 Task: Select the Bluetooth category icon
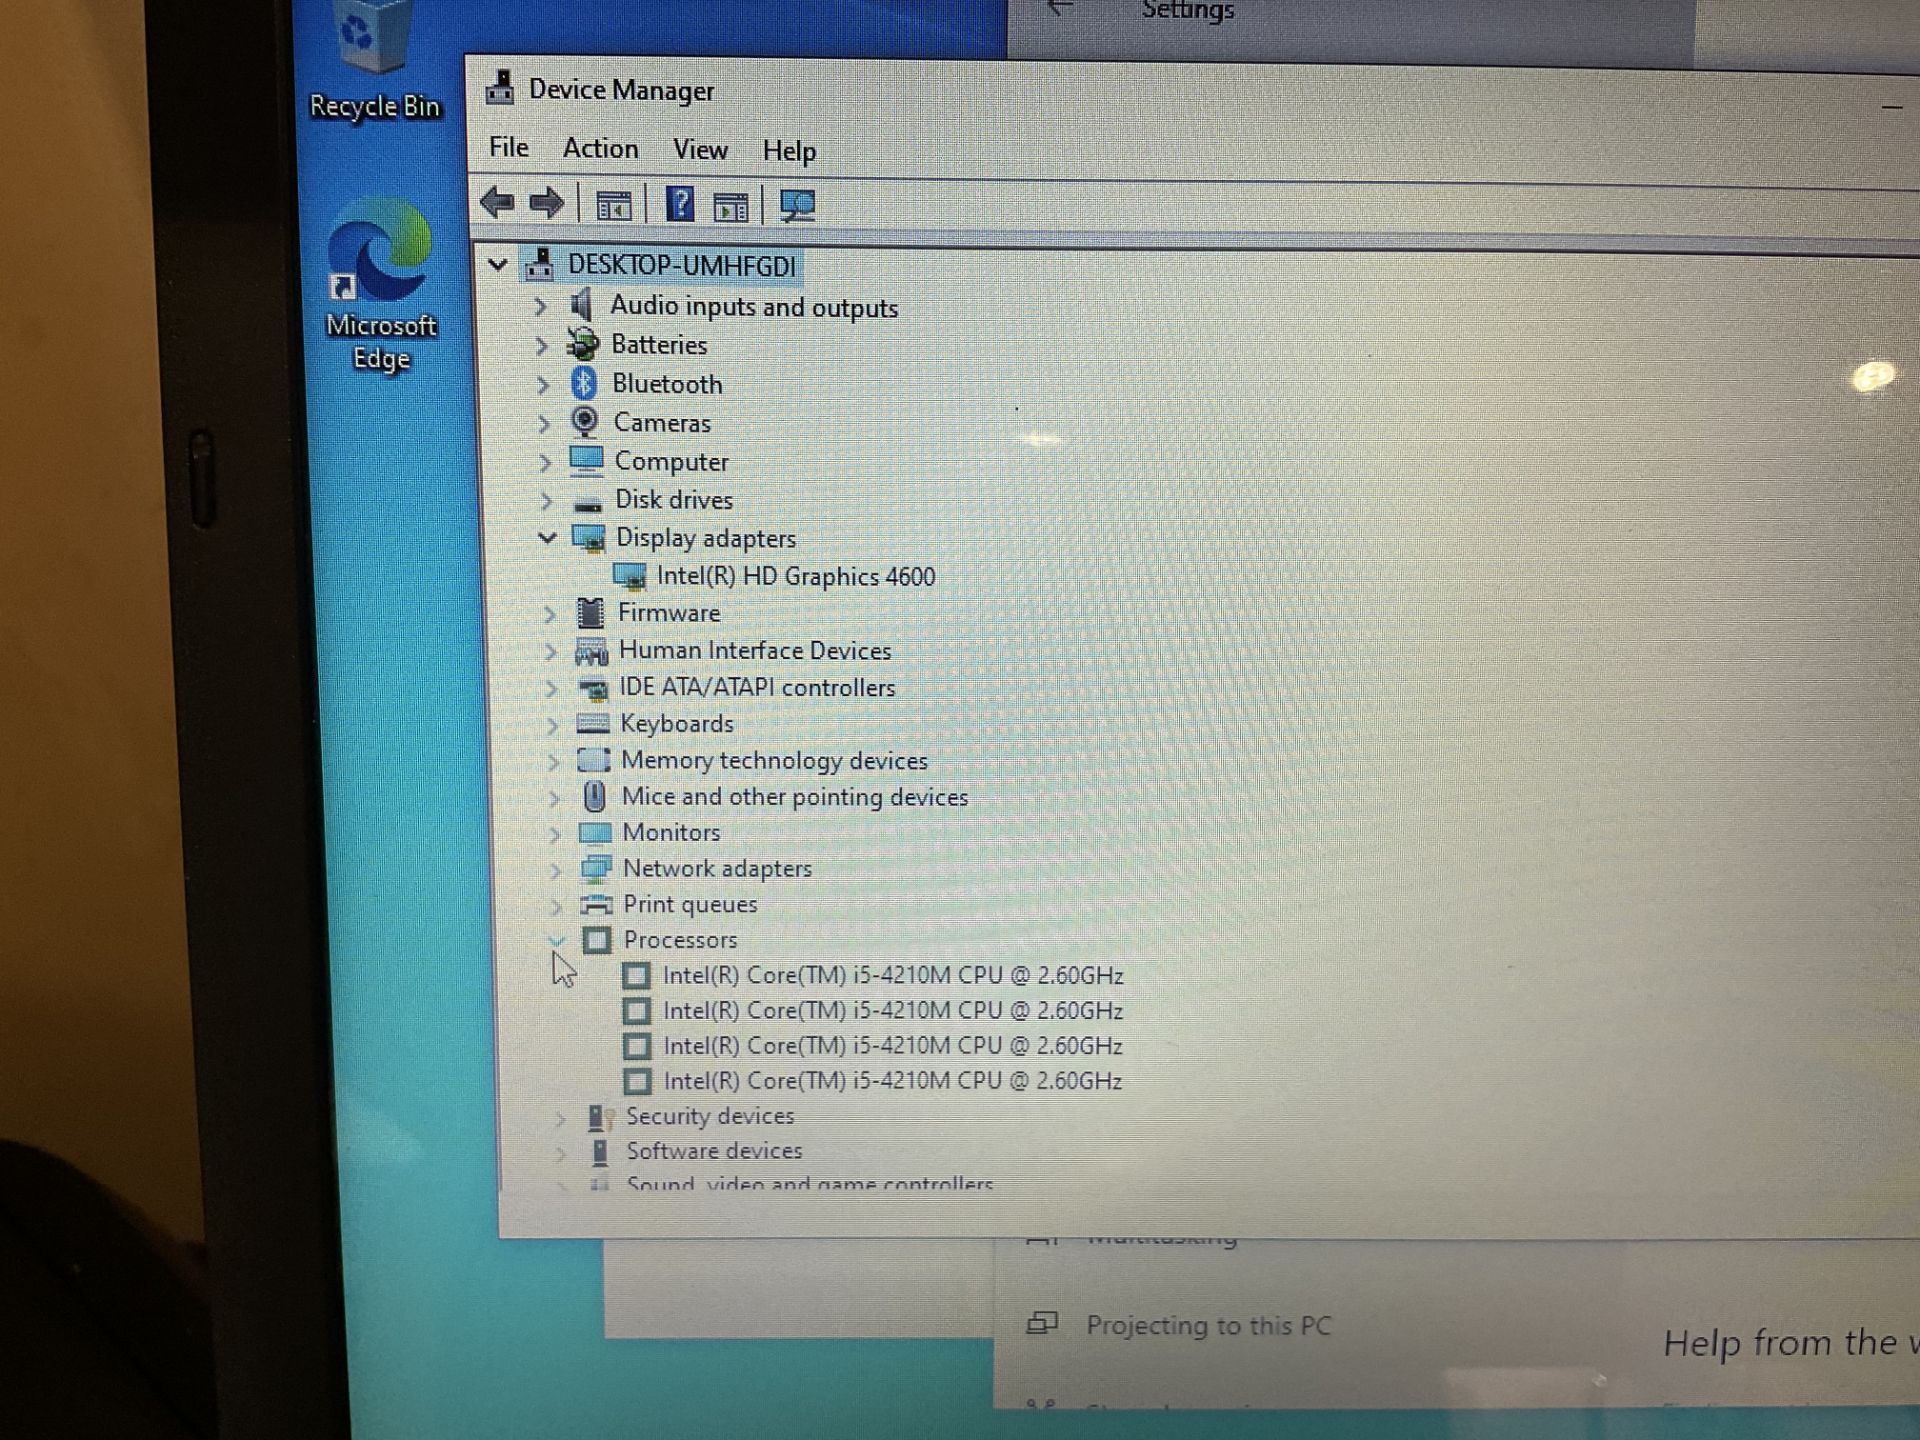pos(584,383)
